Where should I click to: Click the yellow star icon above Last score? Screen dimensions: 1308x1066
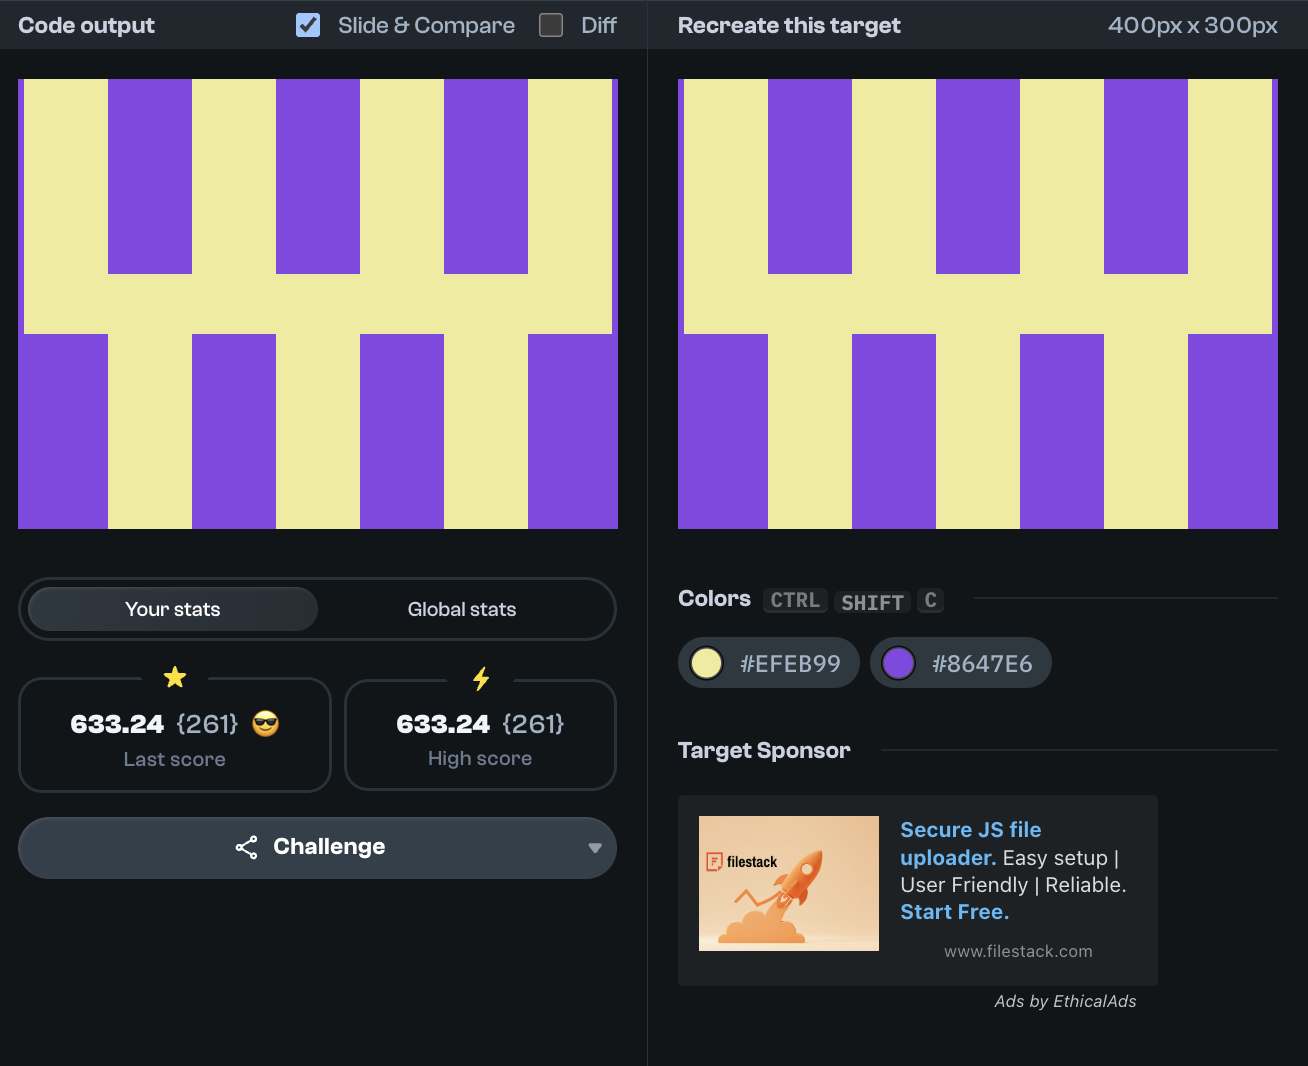tap(175, 678)
